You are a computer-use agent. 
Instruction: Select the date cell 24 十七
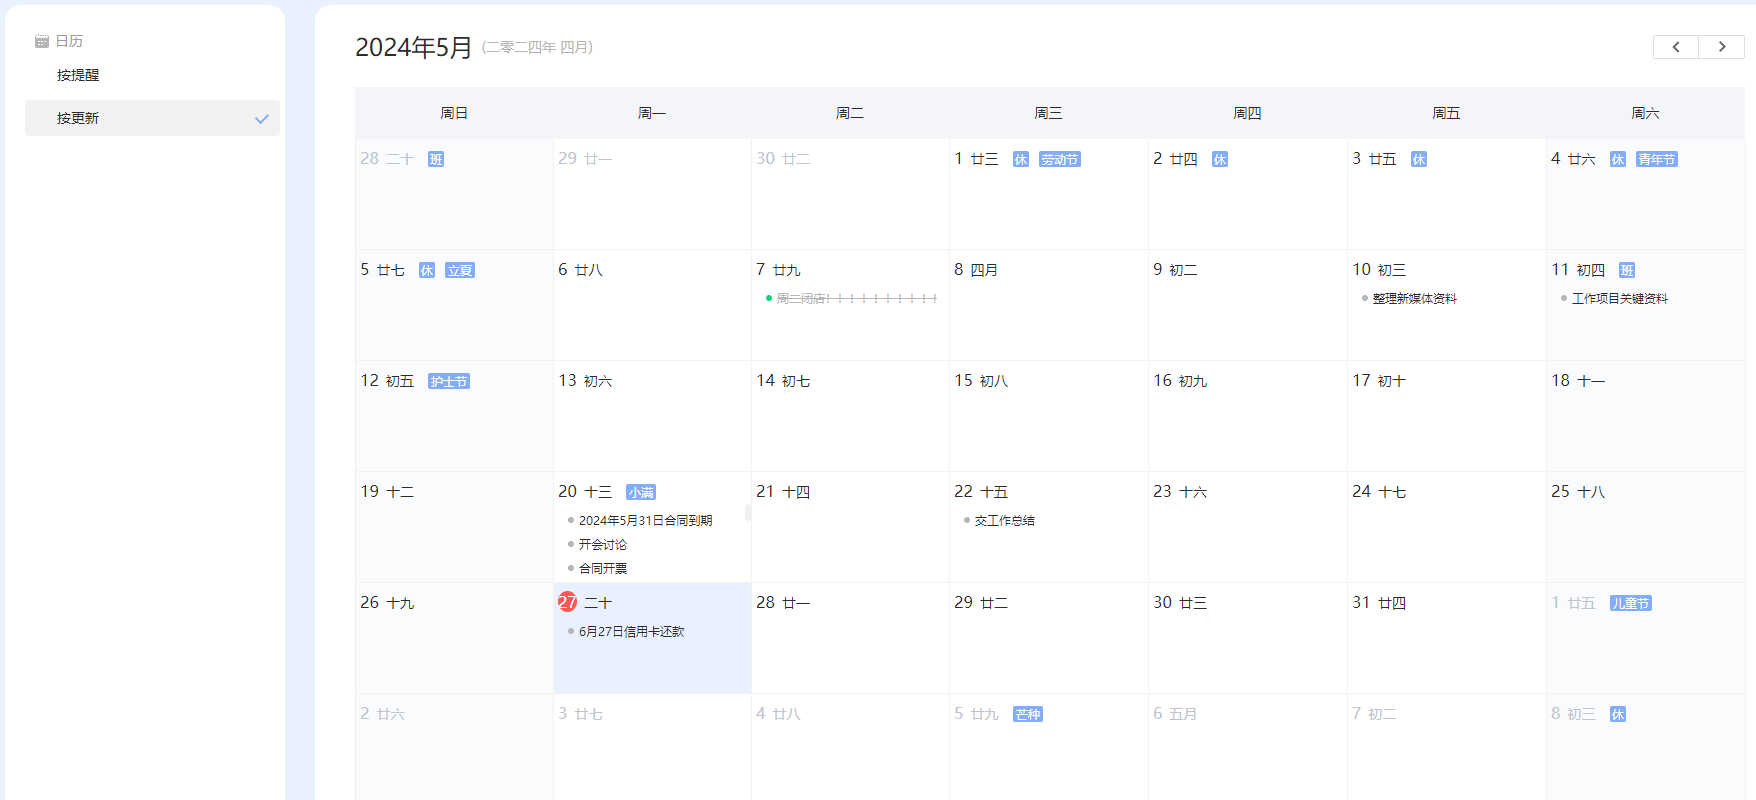pyautogui.click(x=1446, y=527)
